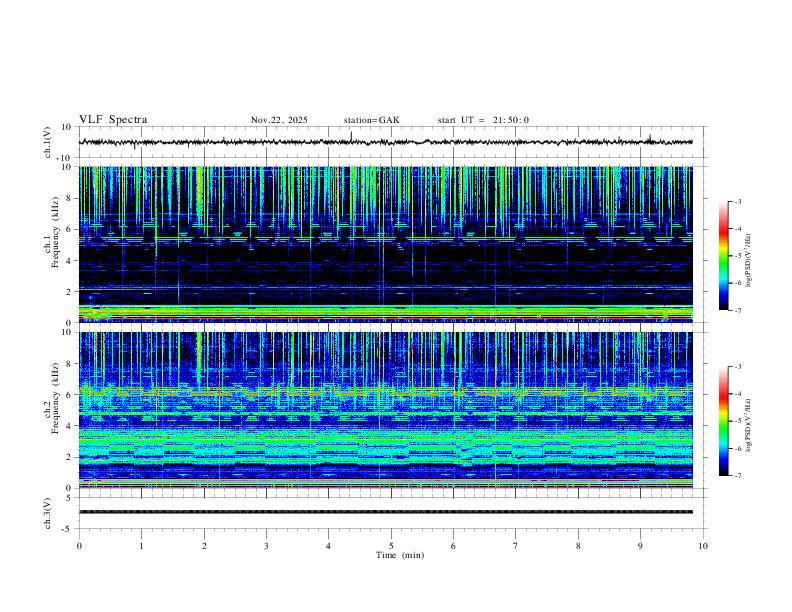Click the '2' tick on time axis

204,546
